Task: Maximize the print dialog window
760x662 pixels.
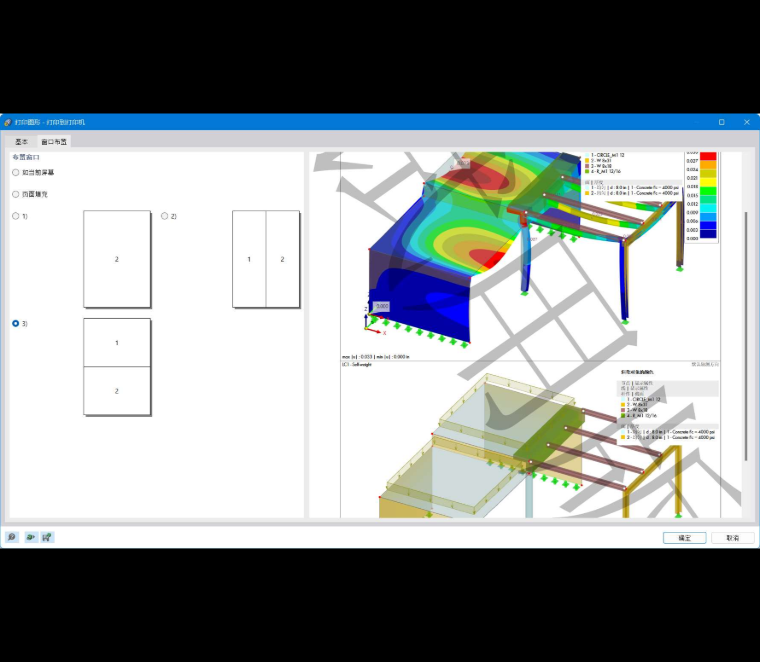Action: tap(721, 122)
